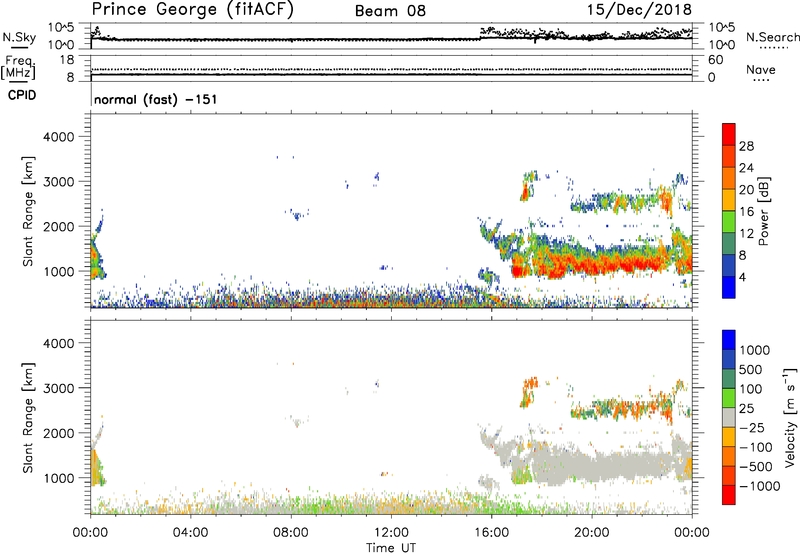Image resolution: width=800 pixels, height=554 pixels.
Task: Click the '16' power scale value
Action: click(x=746, y=212)
